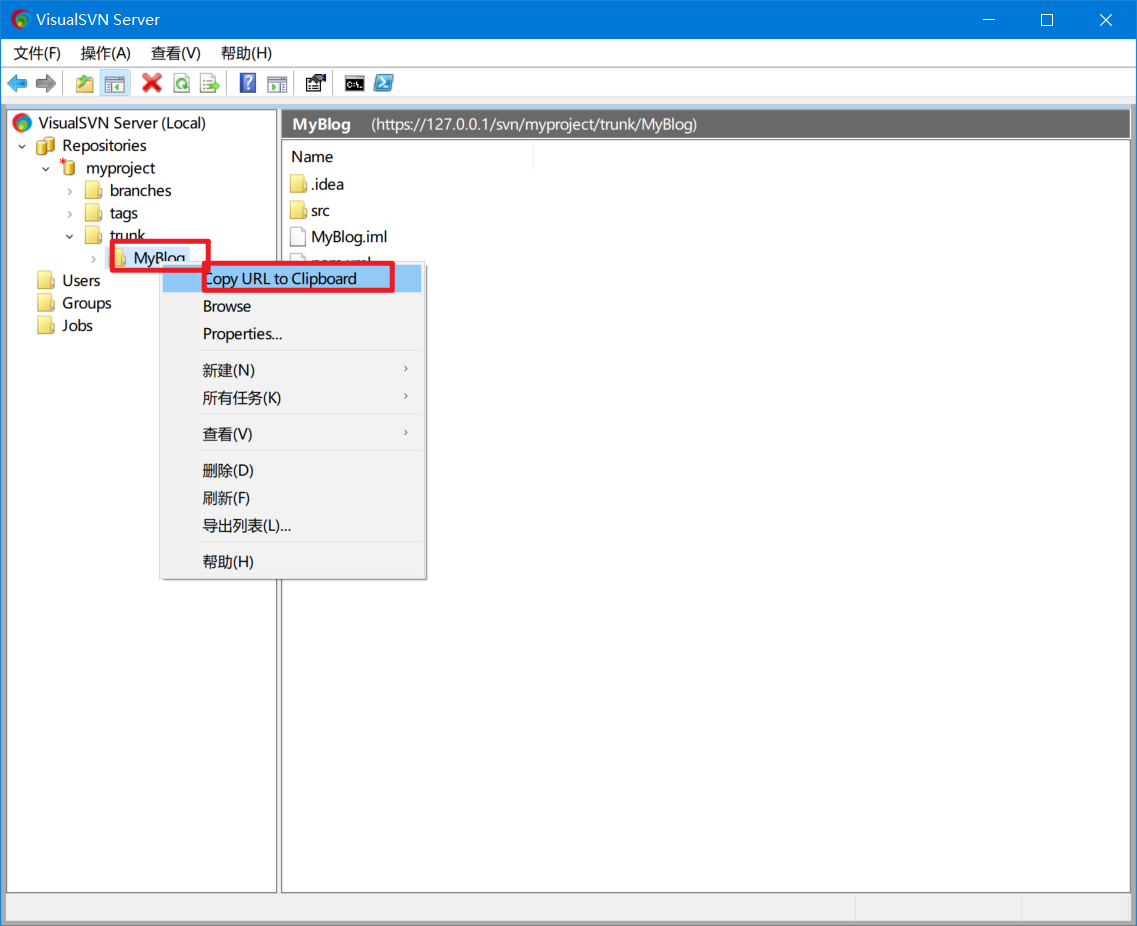Select the .idea folder name
The image size is (1137, 926).
(327, 184)
